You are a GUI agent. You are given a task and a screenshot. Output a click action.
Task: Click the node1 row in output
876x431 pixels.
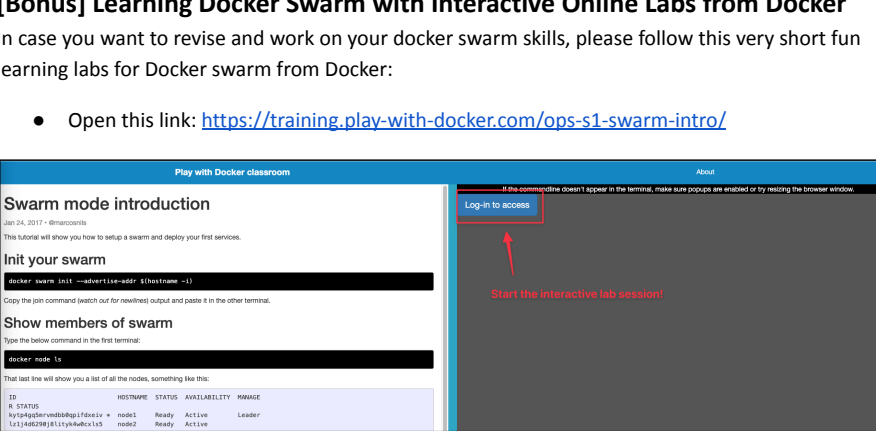click(x=134, y=415)
